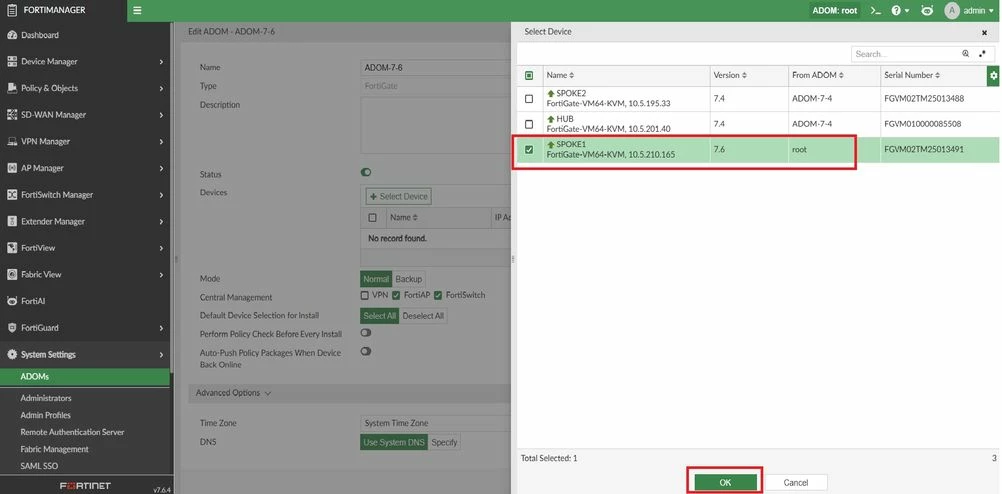Screen dimensions: 1002x494
Task: Click the FortiGuard shield sidebar icon
Action: 12,328
